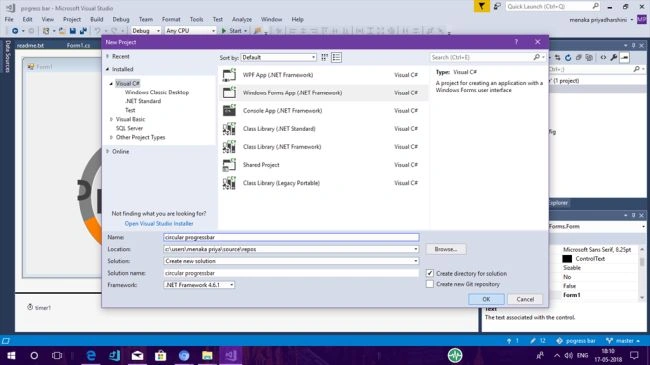Click the Properties panel vertical scrollbar
Screen dimensions: 650x365
pyautogui.click(x=642, y=273)
